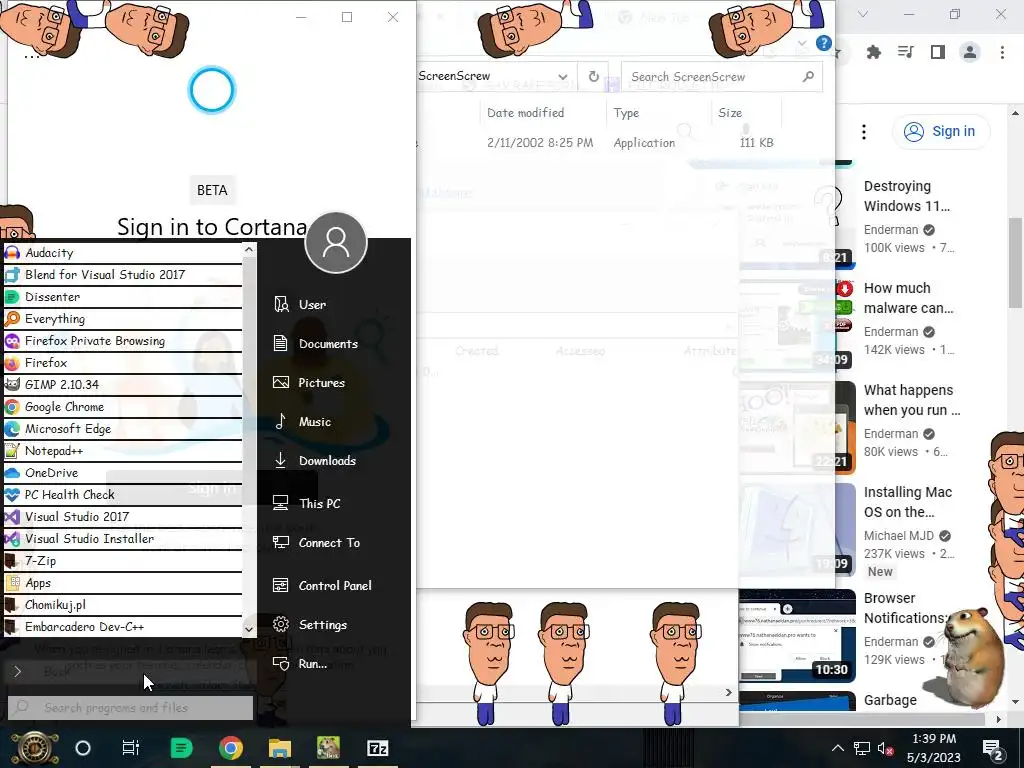The width and height of the screenshot is (1024, 768).
Task: Launch Blend for Visual Studio 2017
Action: click(x=123, y=275)
